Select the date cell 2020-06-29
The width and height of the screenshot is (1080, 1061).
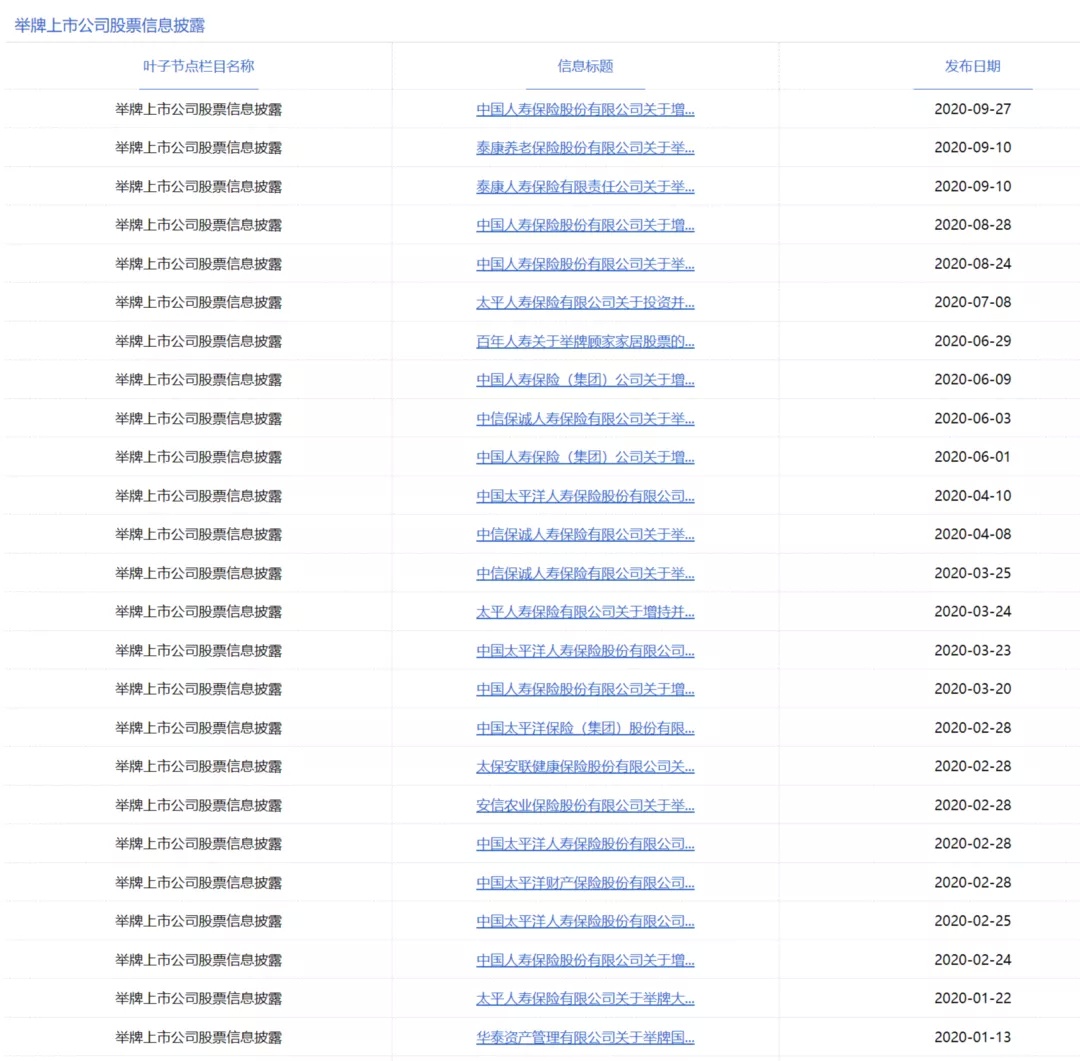coord(973,341)
